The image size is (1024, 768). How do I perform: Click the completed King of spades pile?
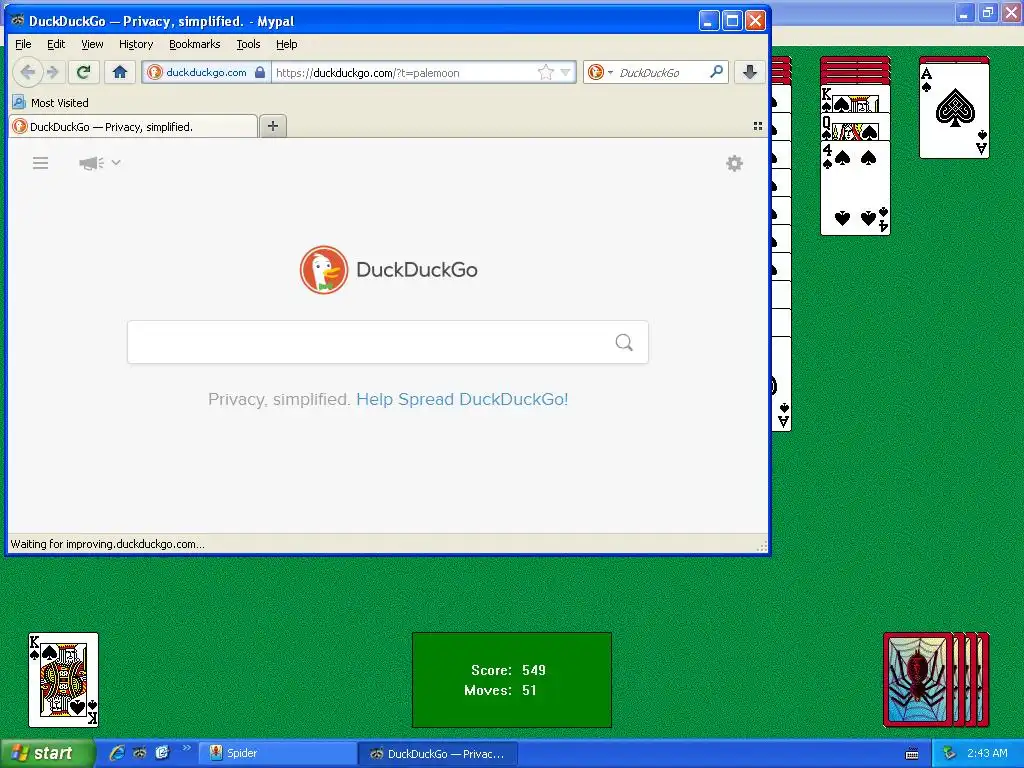point(63,679)
